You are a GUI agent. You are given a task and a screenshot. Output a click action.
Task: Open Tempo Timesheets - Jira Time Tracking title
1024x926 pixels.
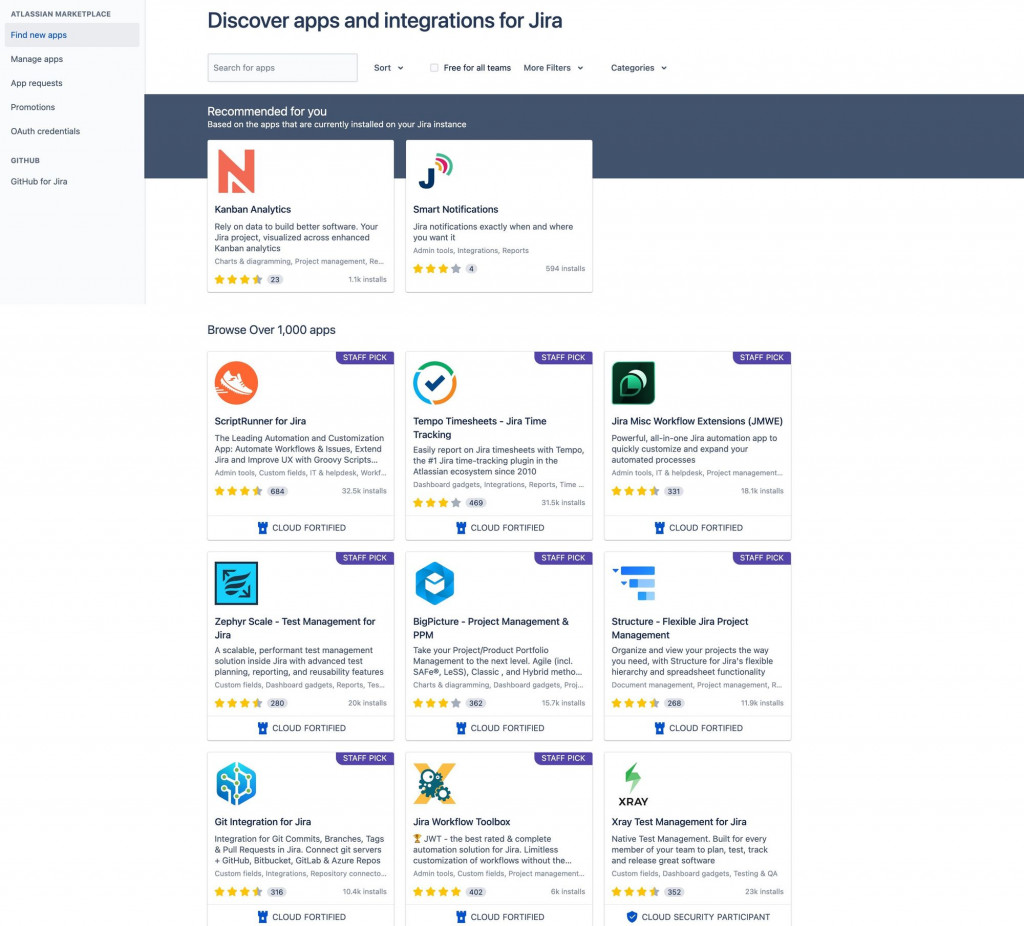(x=479, y=428)
